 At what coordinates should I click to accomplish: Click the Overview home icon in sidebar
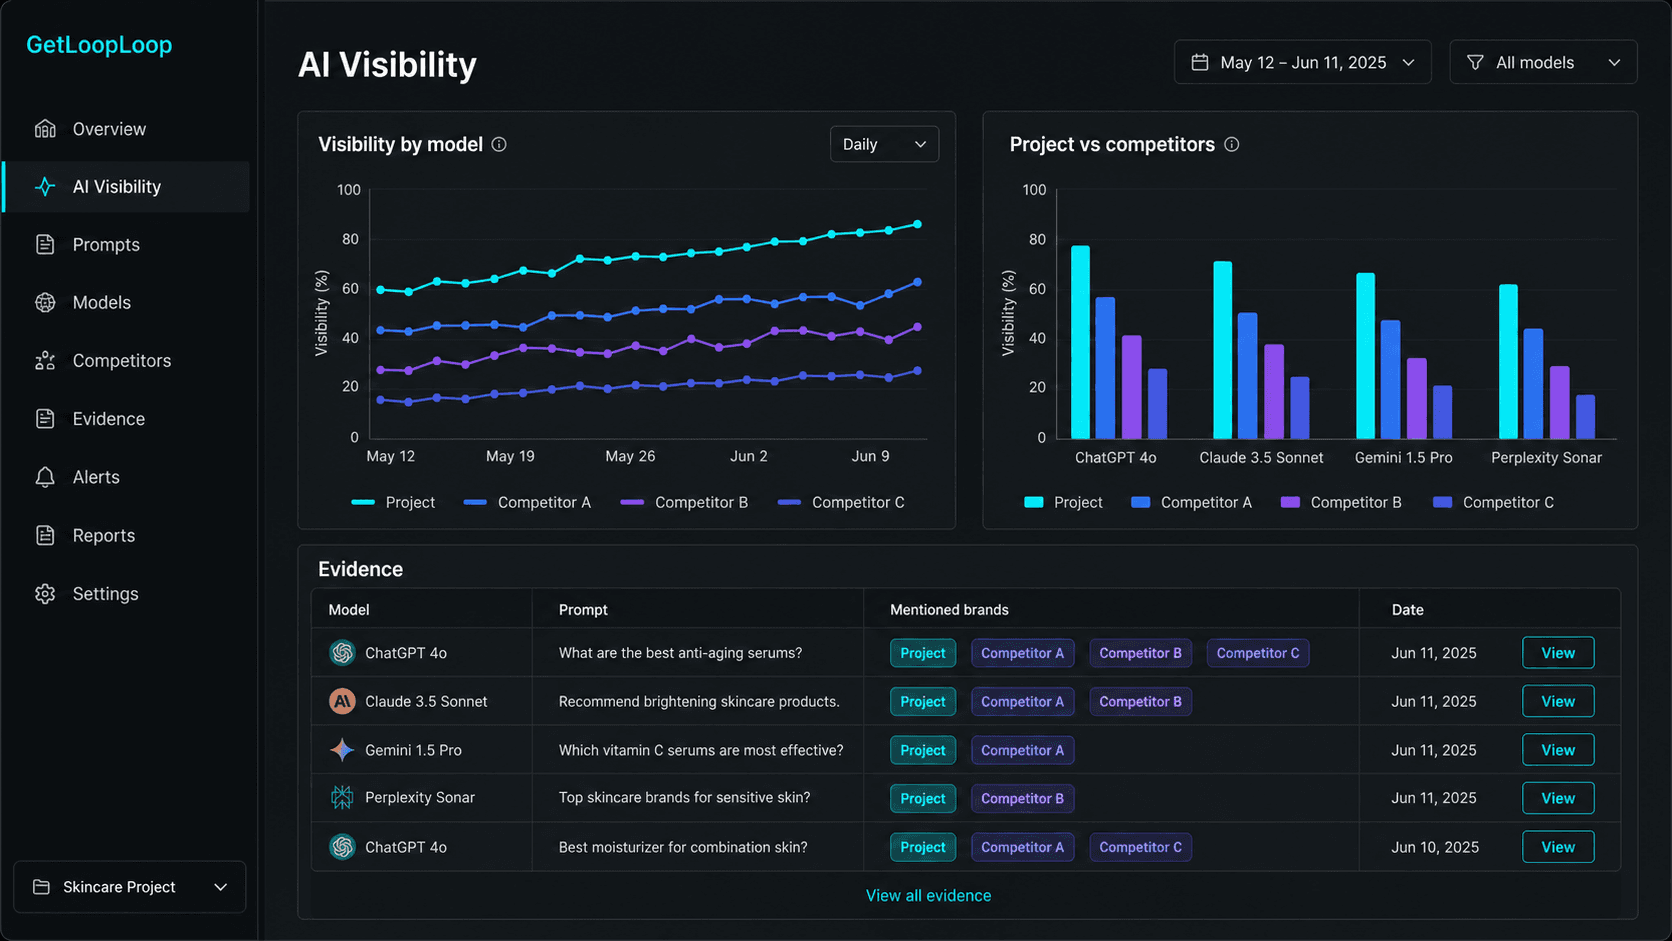[45, 129]
